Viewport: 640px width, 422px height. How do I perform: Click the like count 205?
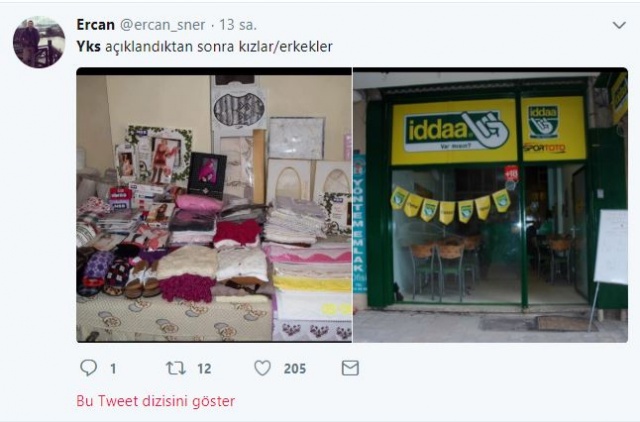point(295,369)
